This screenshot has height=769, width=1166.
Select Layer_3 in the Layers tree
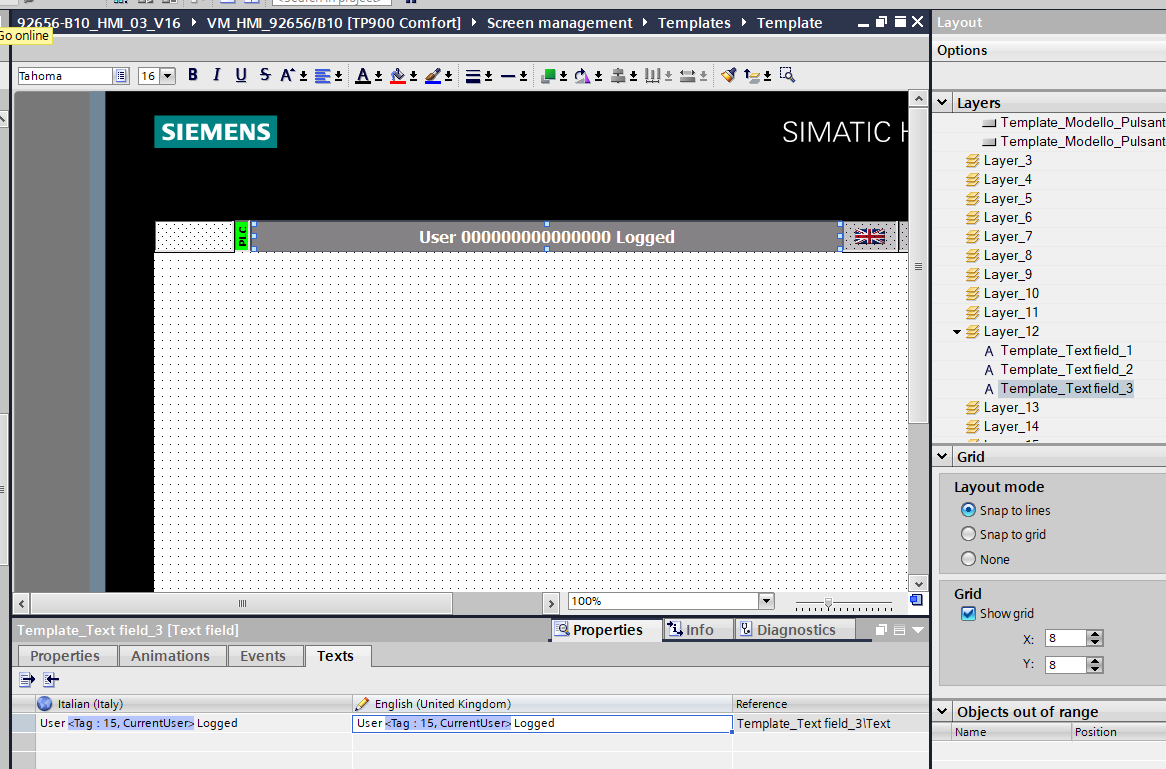[1008, 161]
